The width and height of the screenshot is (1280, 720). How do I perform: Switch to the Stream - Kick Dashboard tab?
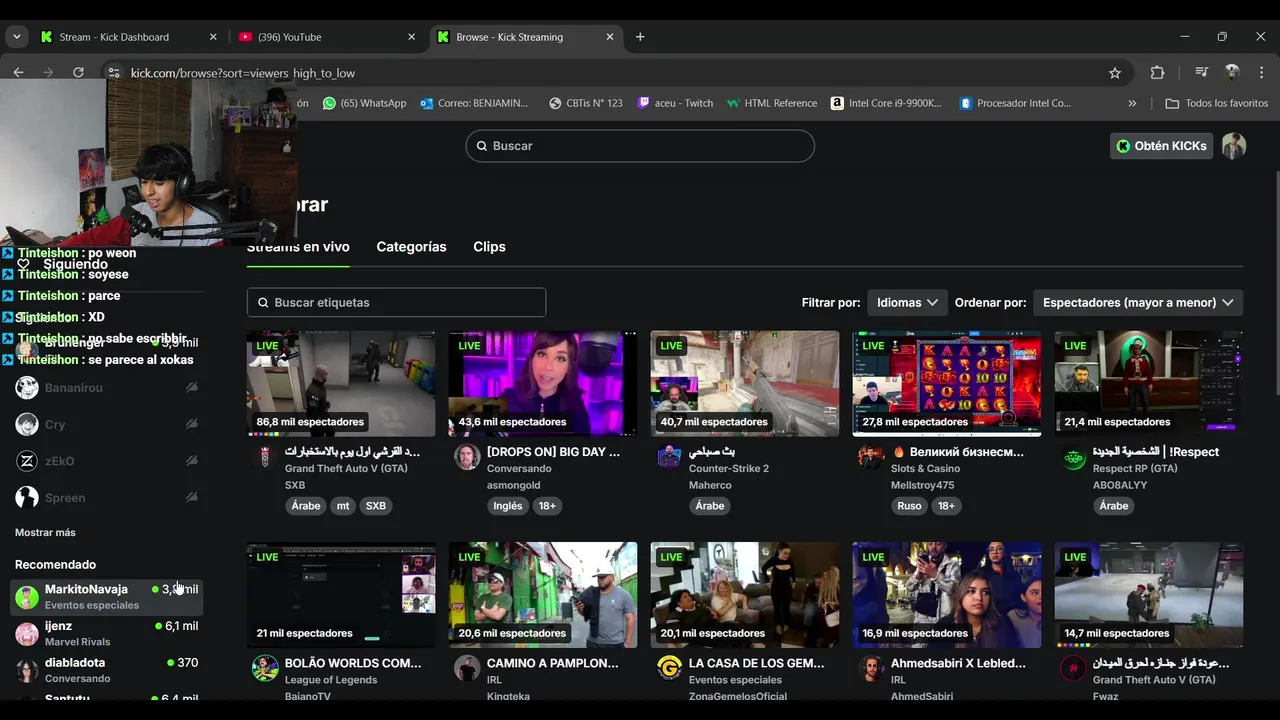[x=127, y=37]
